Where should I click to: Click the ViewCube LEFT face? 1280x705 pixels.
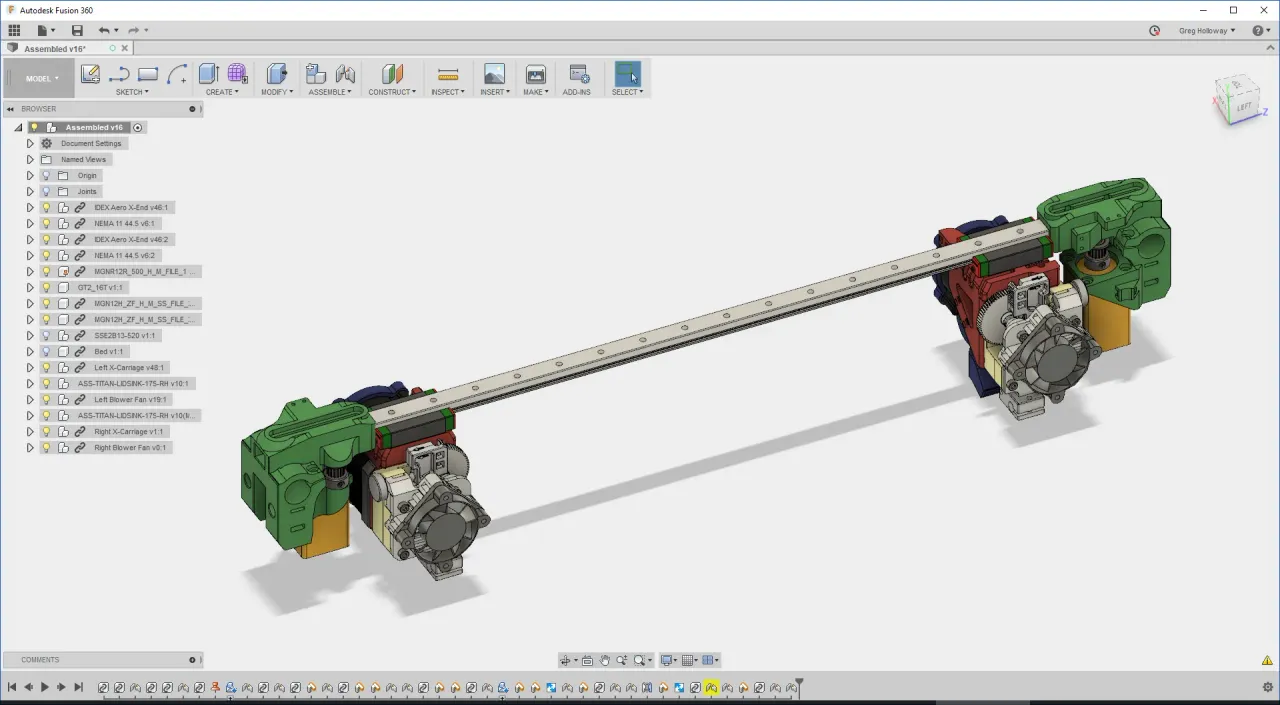pos(1243,106)
